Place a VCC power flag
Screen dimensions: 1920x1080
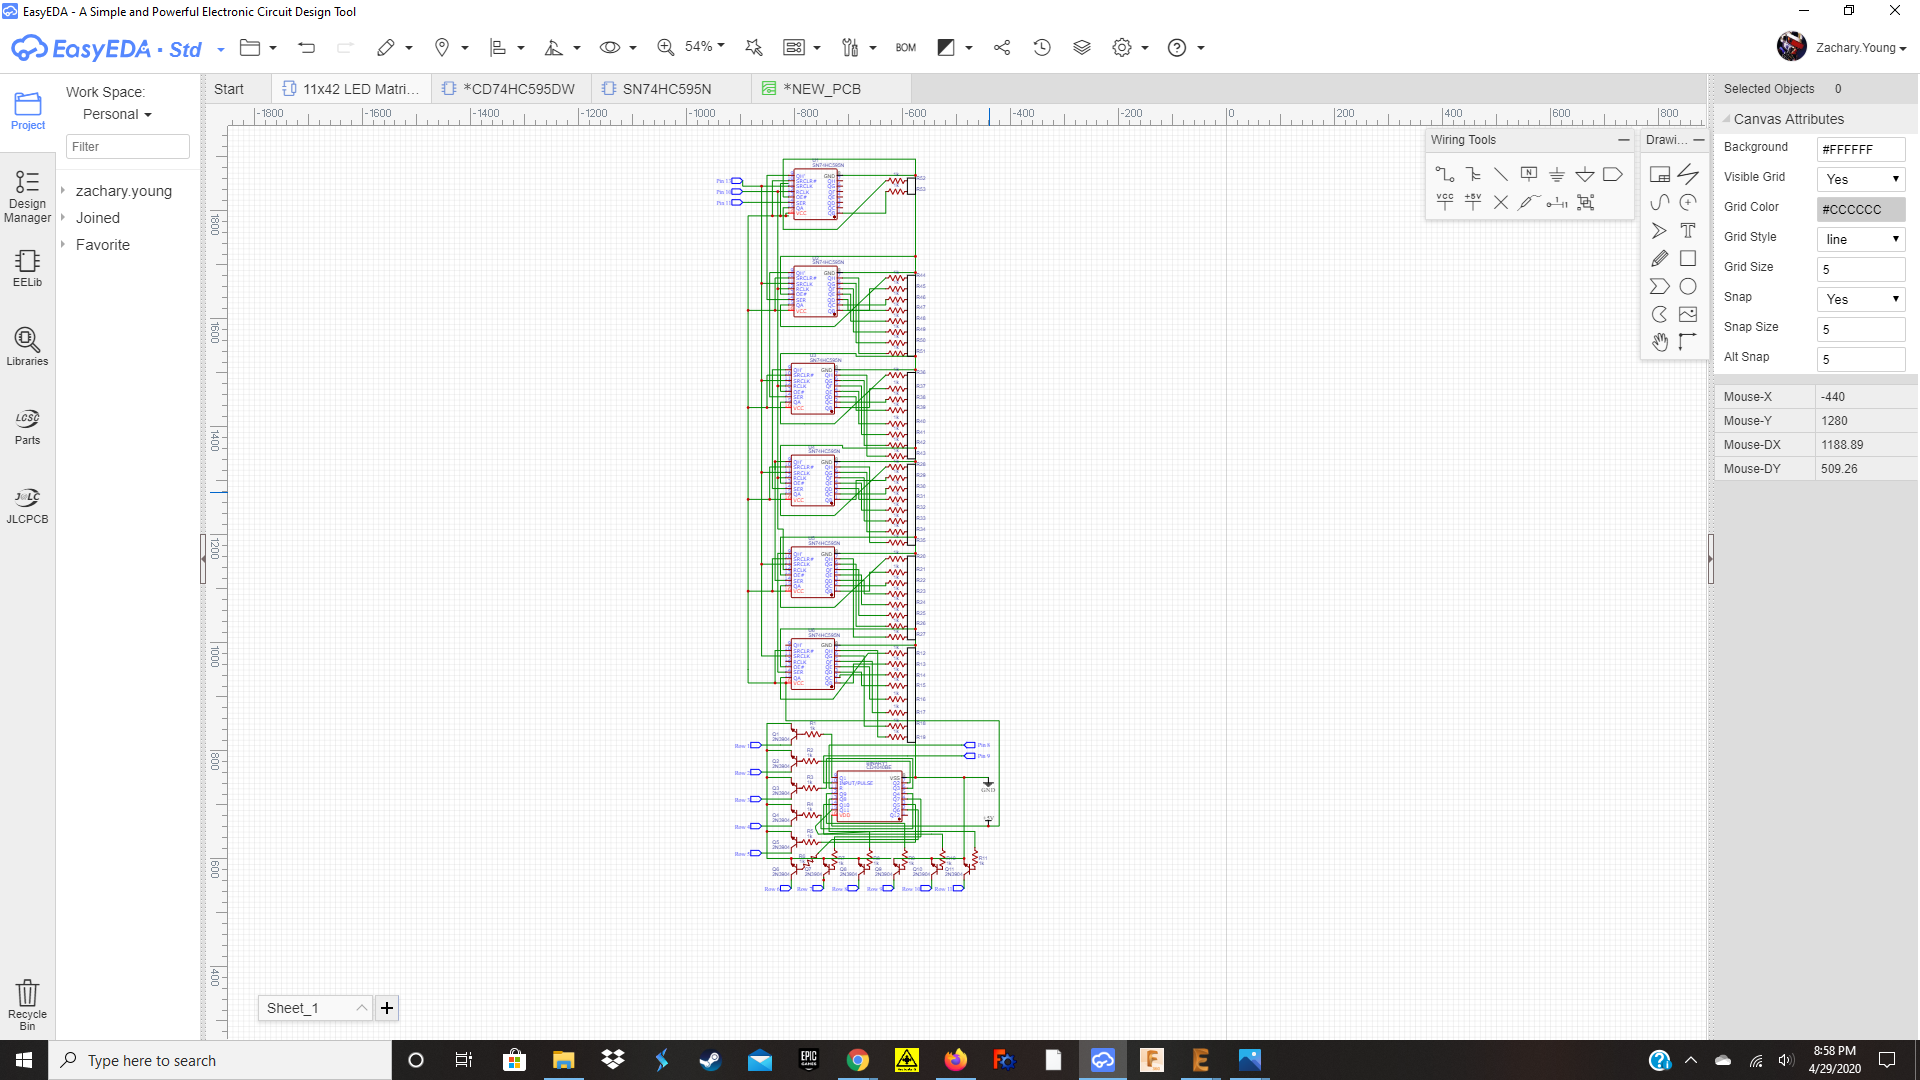point(1445,201)
